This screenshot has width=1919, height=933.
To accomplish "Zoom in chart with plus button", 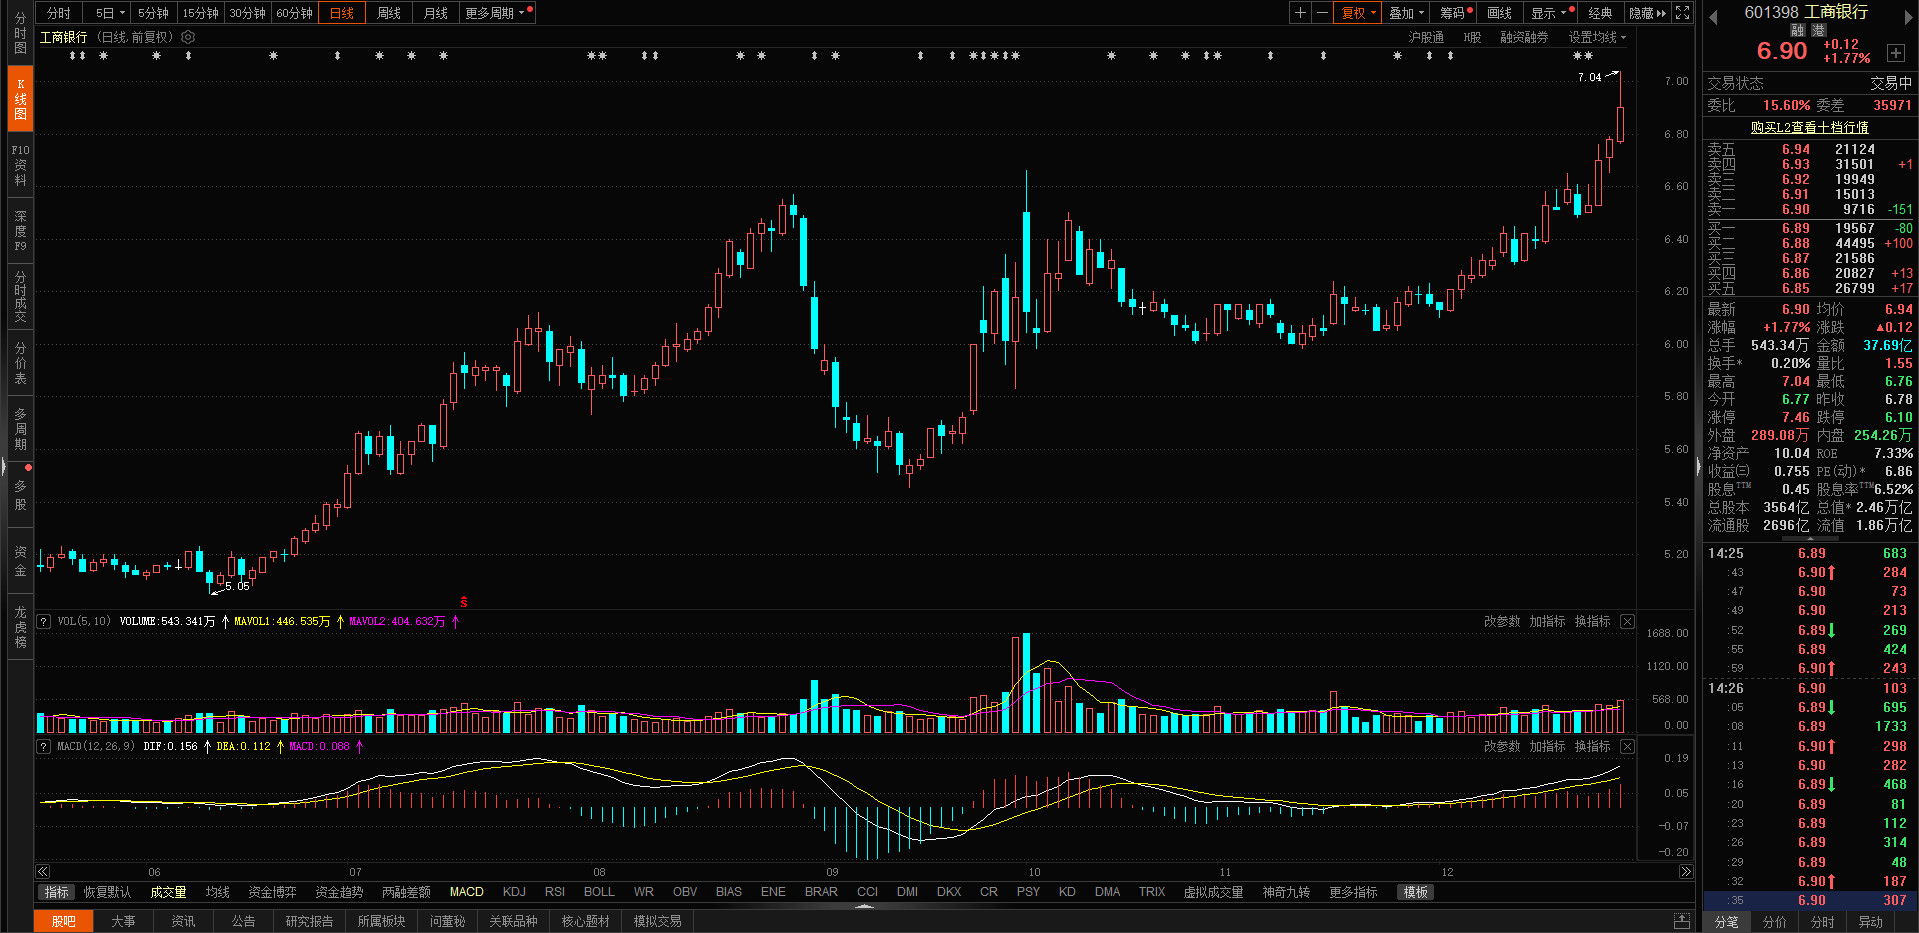I will point(1300,13).
